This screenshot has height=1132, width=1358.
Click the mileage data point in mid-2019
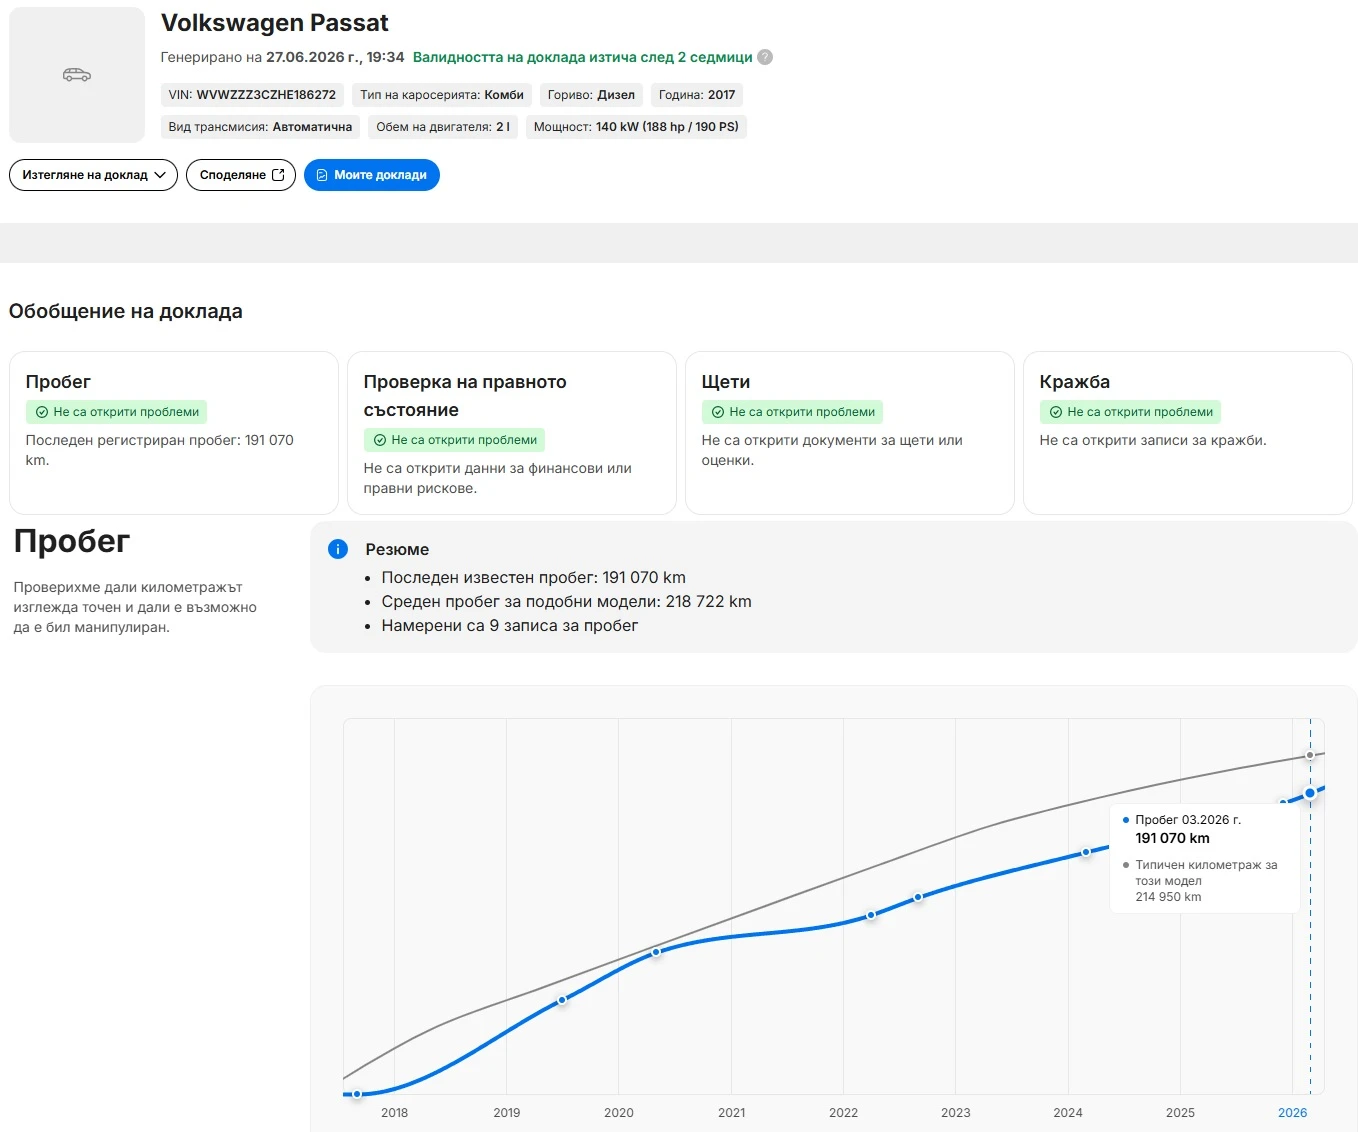(562, 1000)
